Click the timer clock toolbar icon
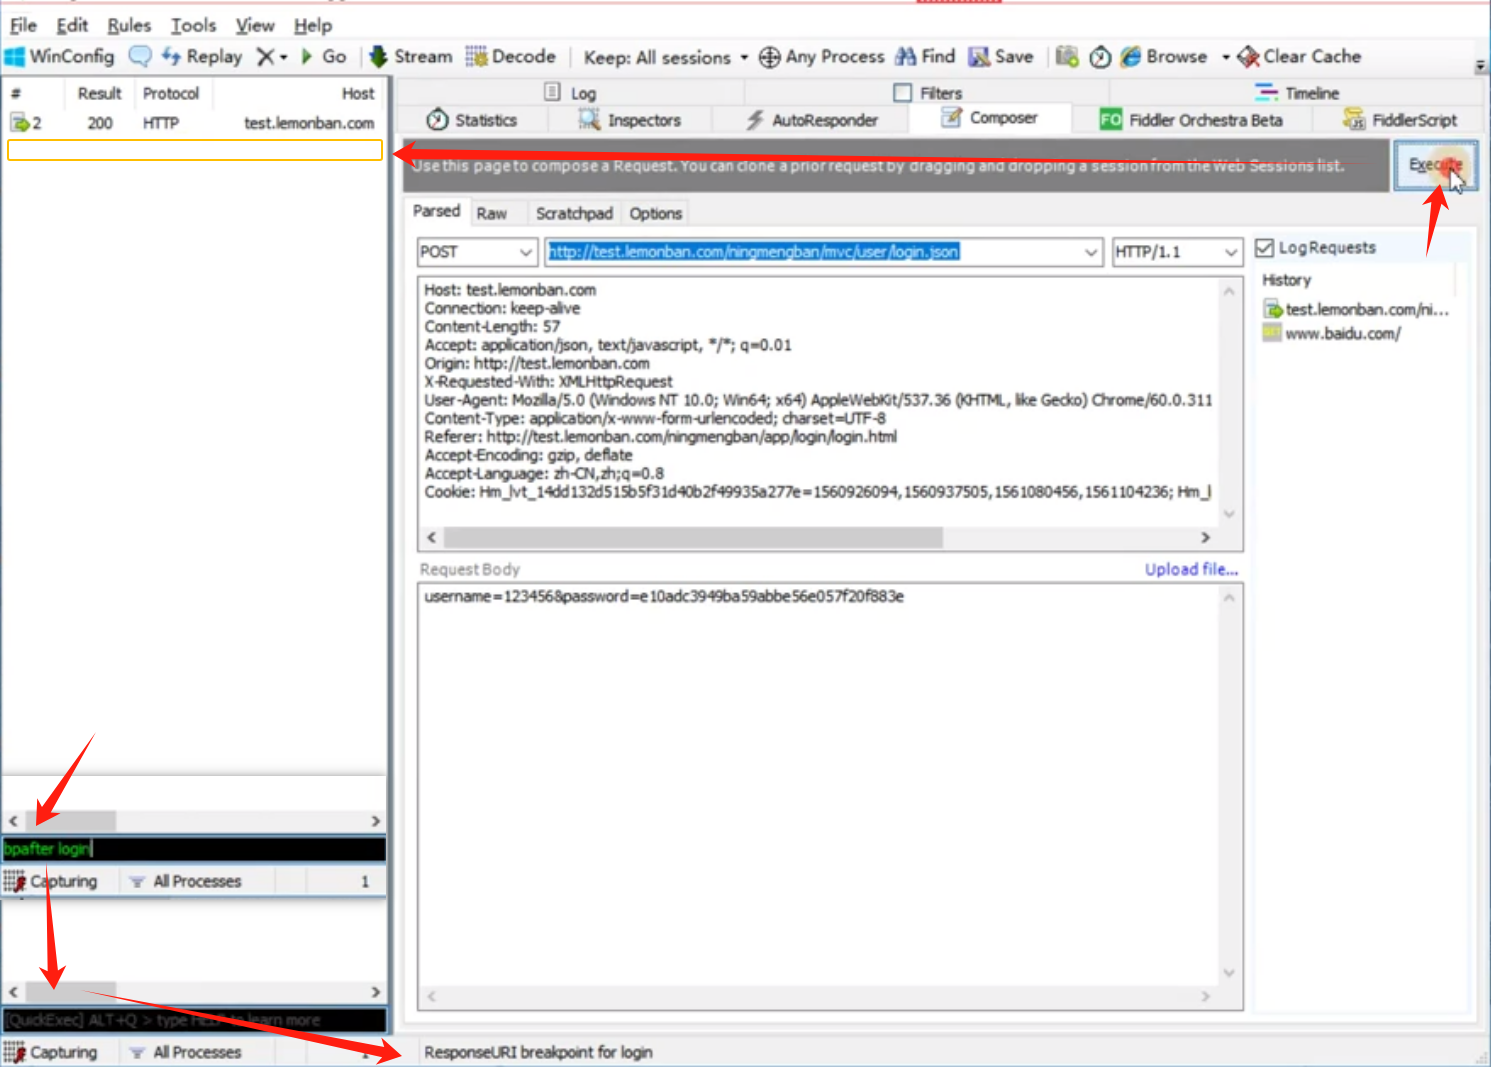Viewport: 1491px width, 1067px height. click(1100, 57)
